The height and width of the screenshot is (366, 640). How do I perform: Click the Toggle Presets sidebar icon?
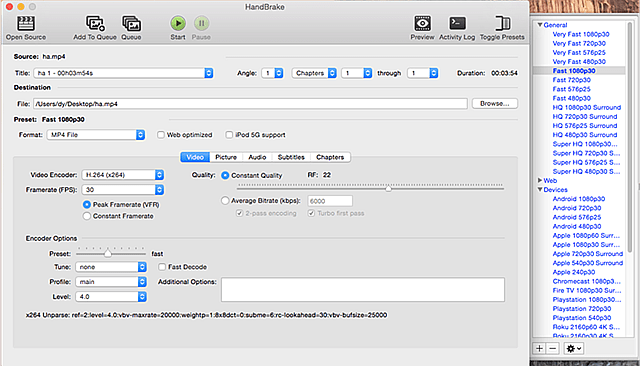click(x=502, y=23)
